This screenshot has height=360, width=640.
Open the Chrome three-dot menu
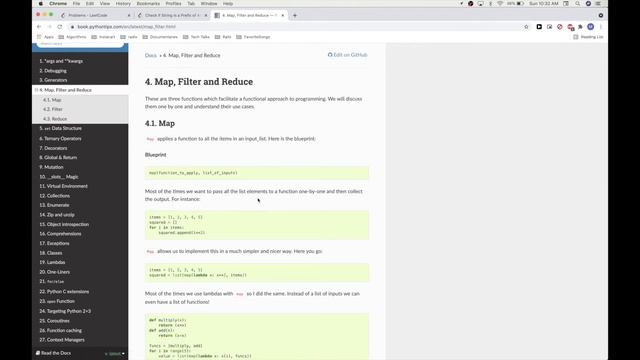(x=601, y=27)
